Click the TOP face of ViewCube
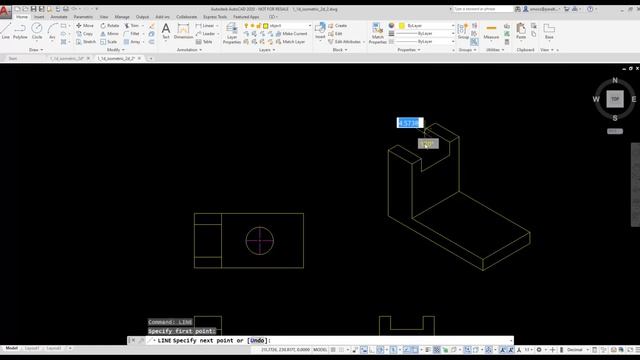640x360 pixels. pyautogui.click(x=615, y=99)
